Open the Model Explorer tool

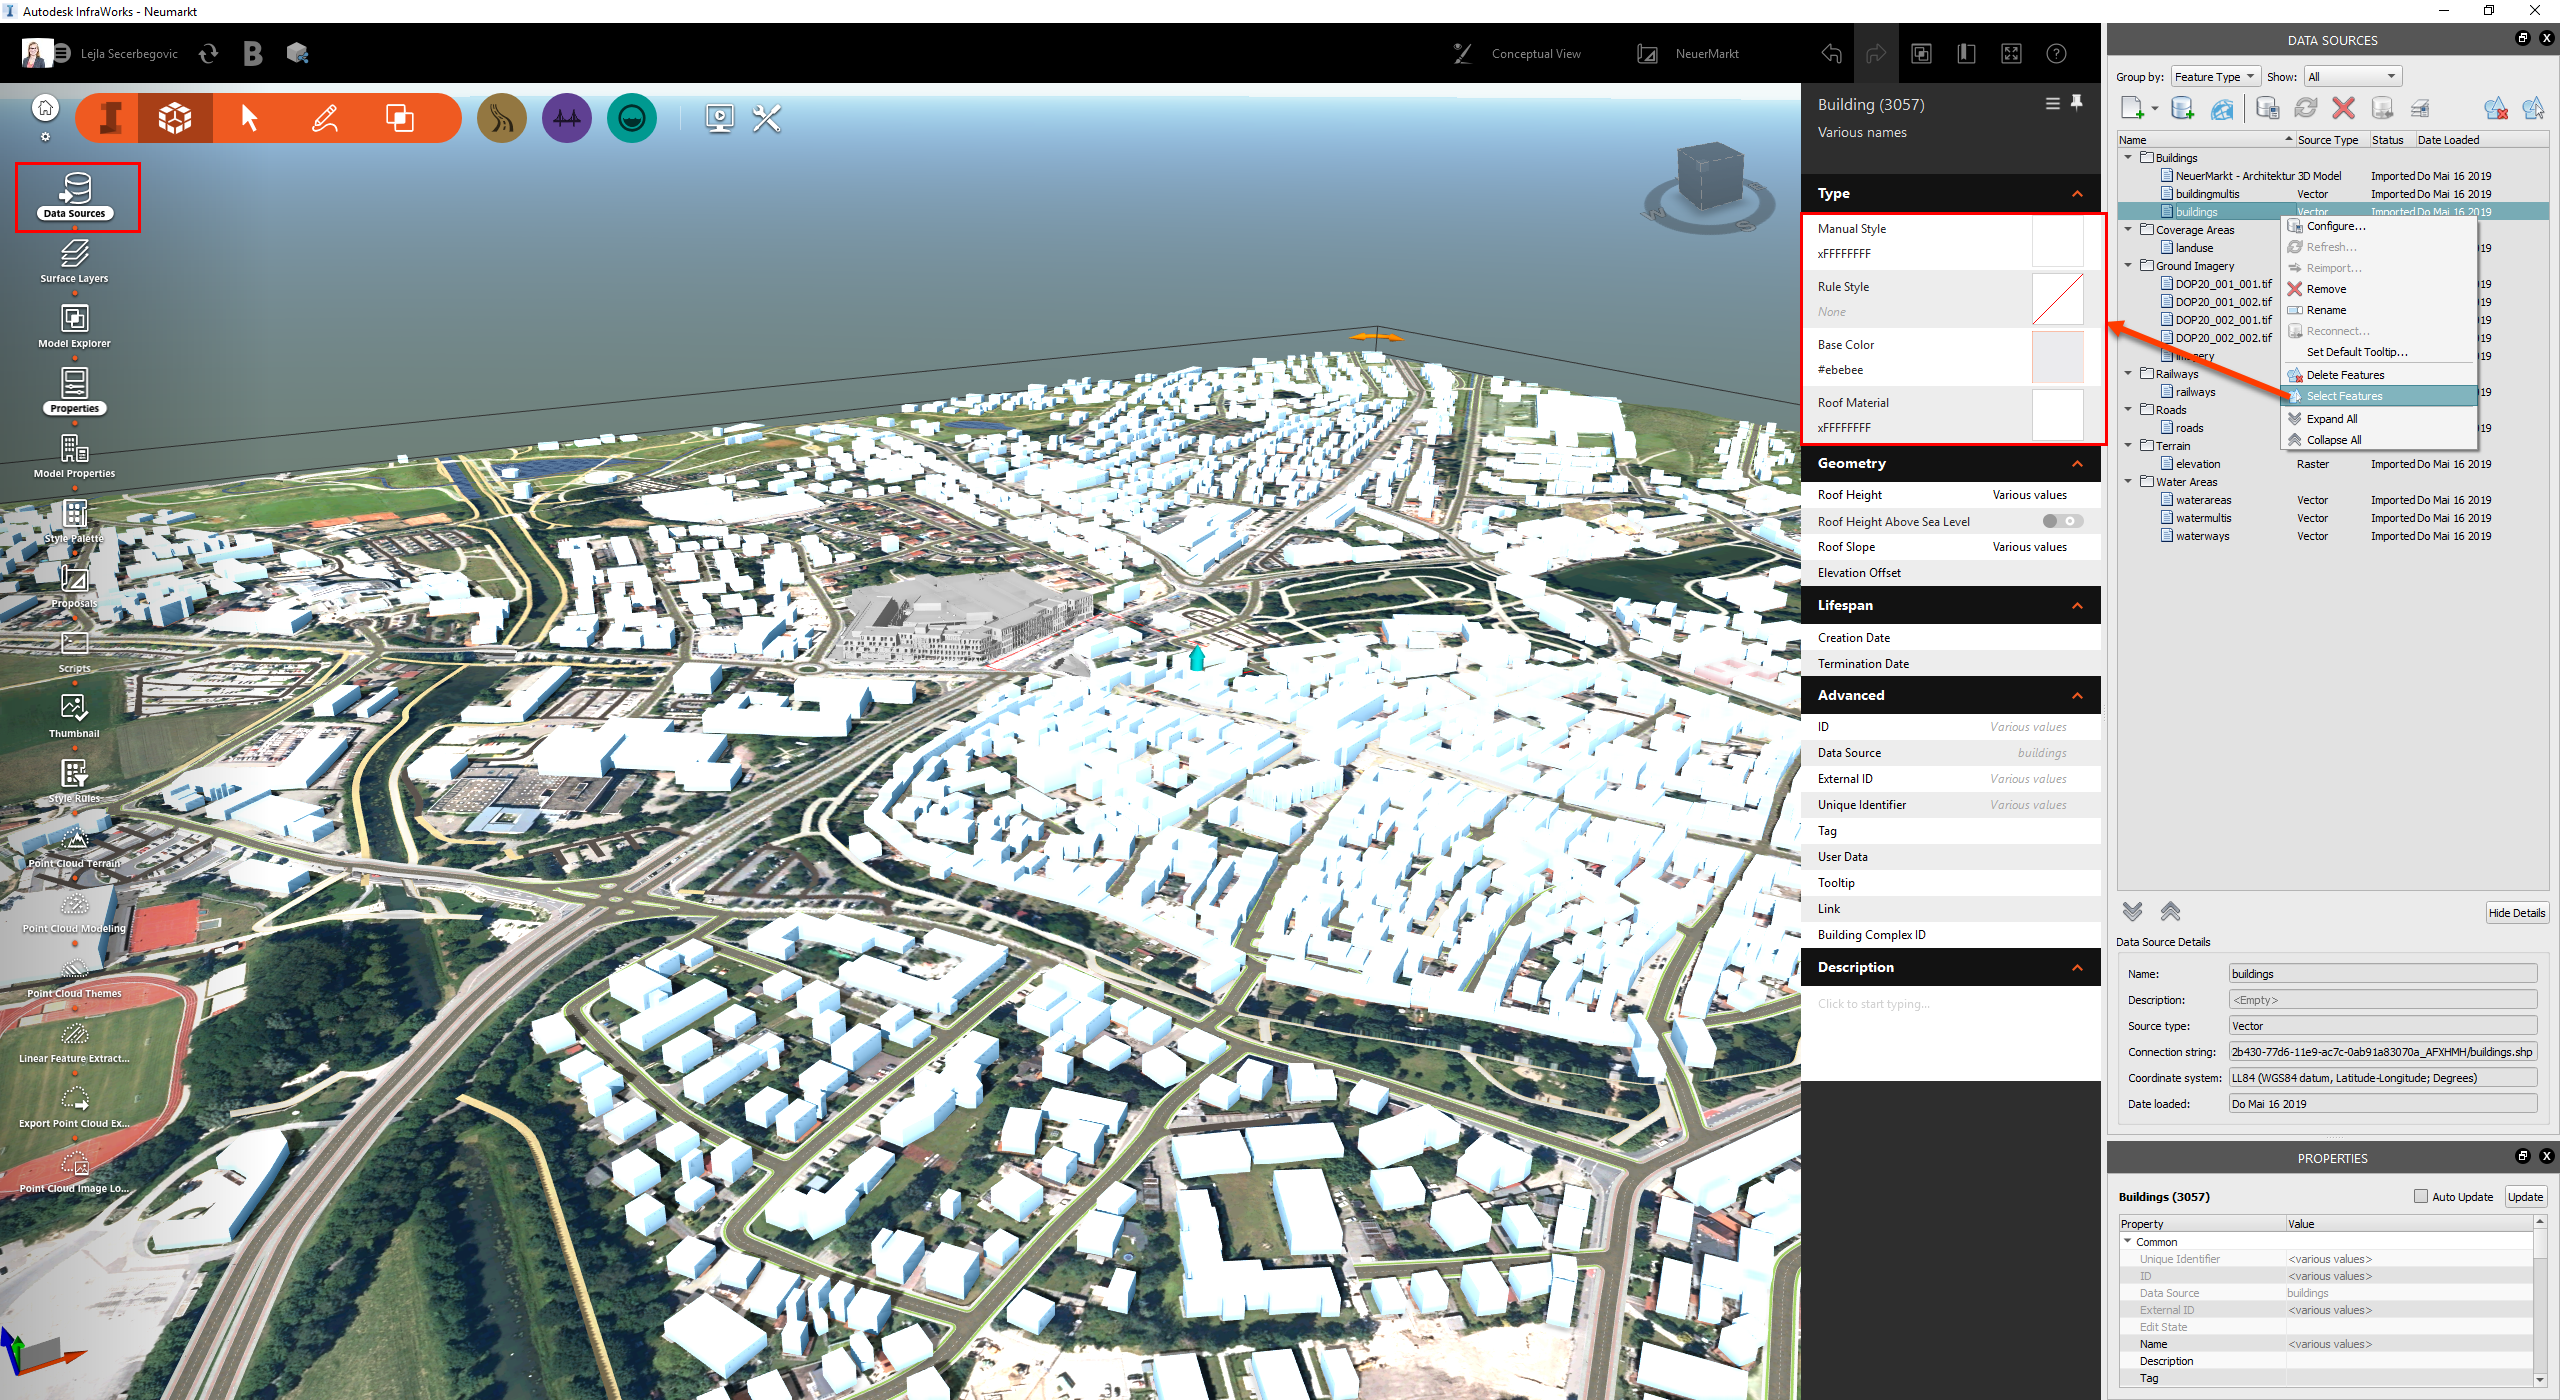pyautogui.click(x=75, y=319)
